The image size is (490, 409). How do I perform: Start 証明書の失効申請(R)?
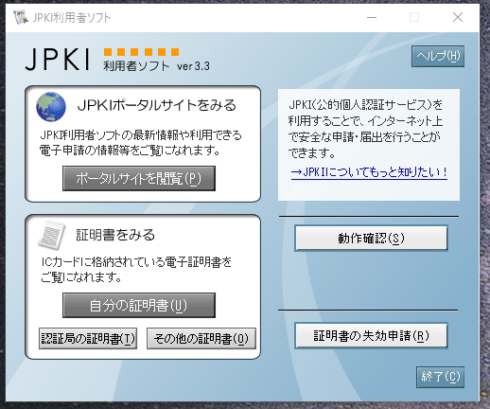371,336
